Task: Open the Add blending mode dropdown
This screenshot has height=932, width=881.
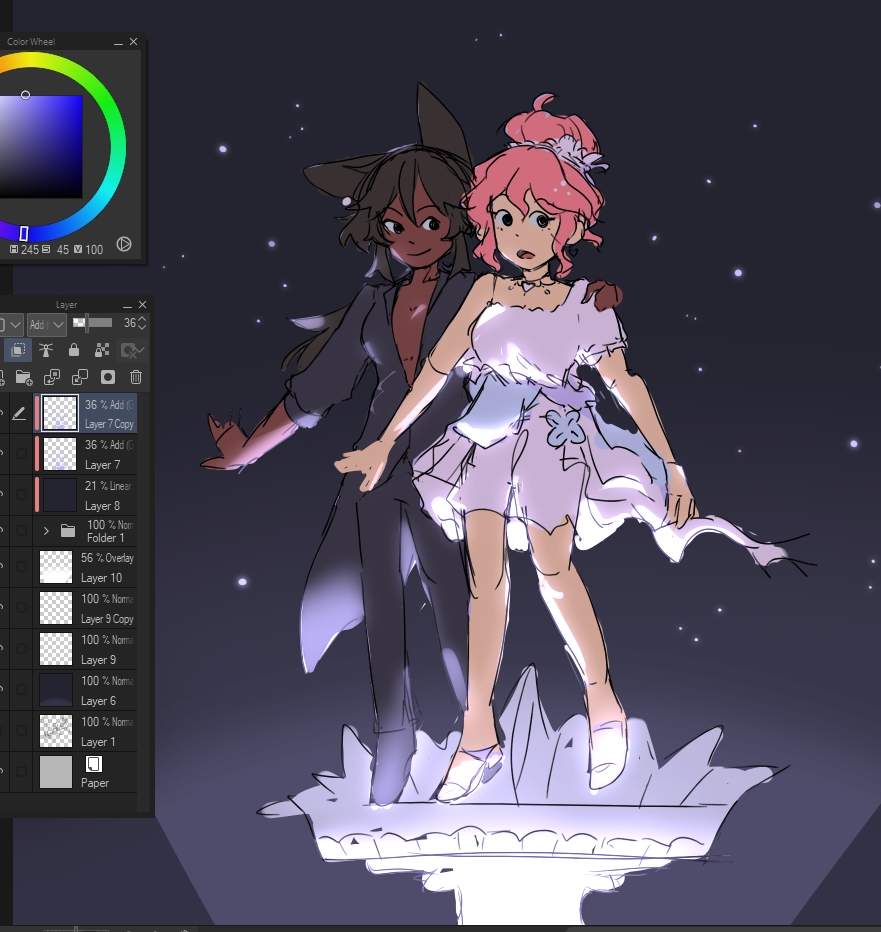Action: pos(47,324)
